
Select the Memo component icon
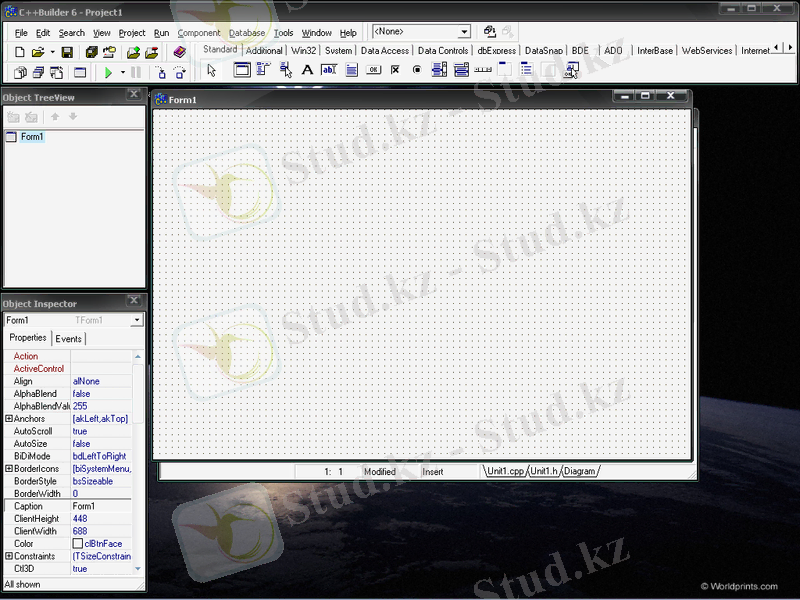click(x=351, y=70)
